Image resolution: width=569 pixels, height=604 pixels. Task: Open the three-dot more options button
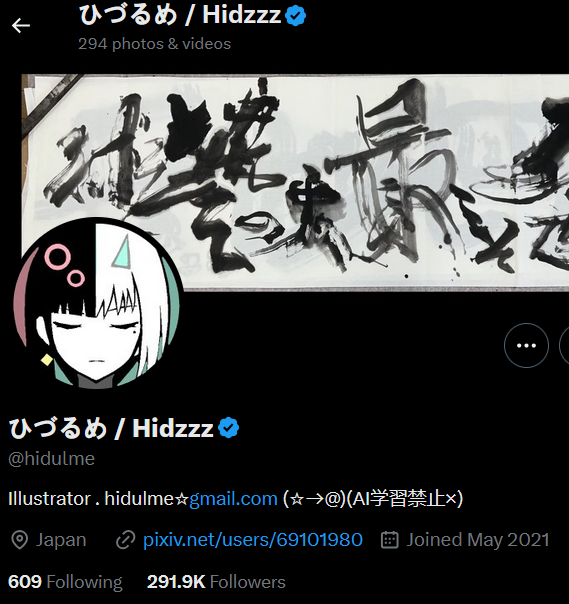tap(526, 345)
